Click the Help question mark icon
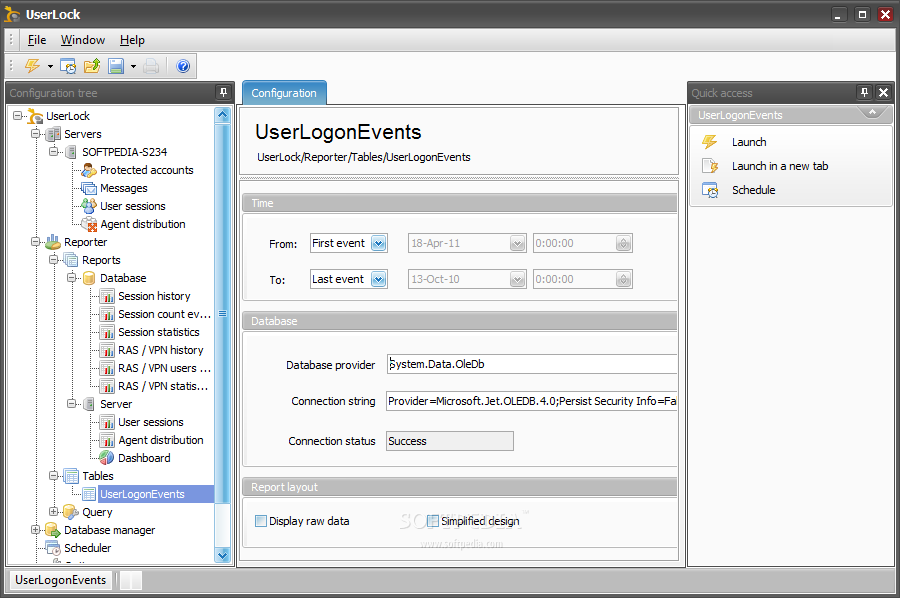Image resolution: width=900 pixels, height=598 pixels. click(183, 67)
